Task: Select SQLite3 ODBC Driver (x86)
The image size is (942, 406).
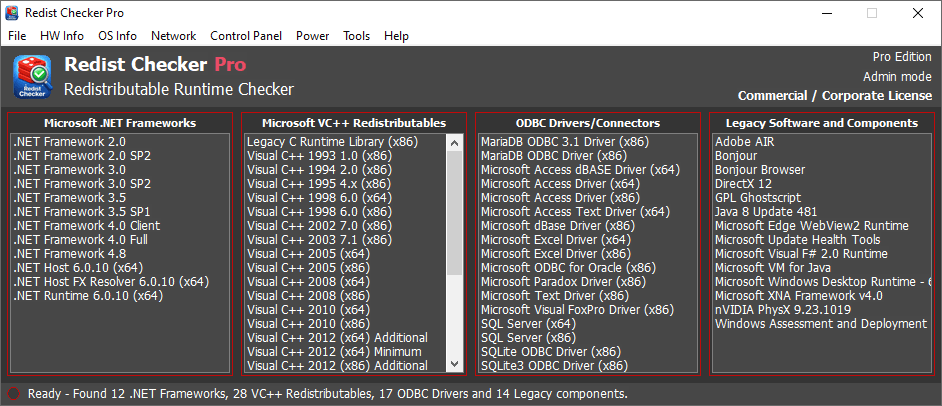Action: (555, 365)
